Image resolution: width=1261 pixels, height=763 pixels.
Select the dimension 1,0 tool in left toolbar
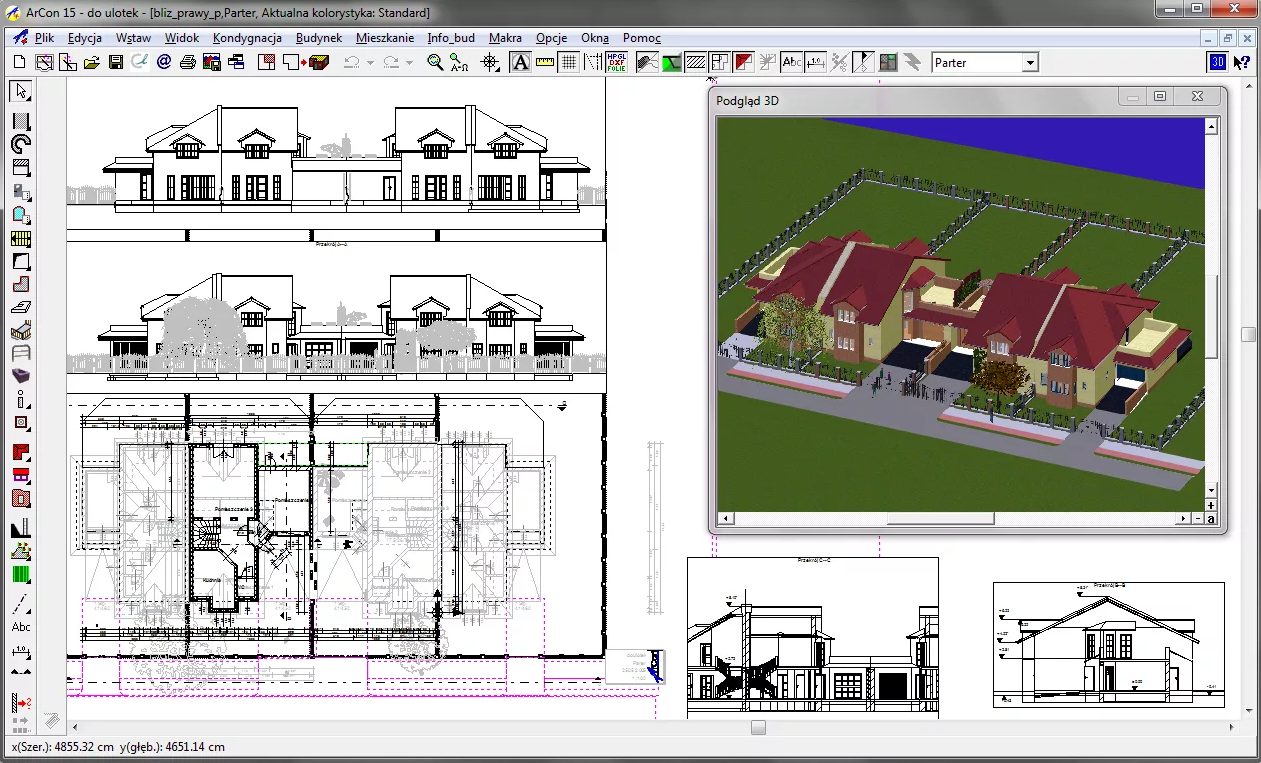click(21, 651)
